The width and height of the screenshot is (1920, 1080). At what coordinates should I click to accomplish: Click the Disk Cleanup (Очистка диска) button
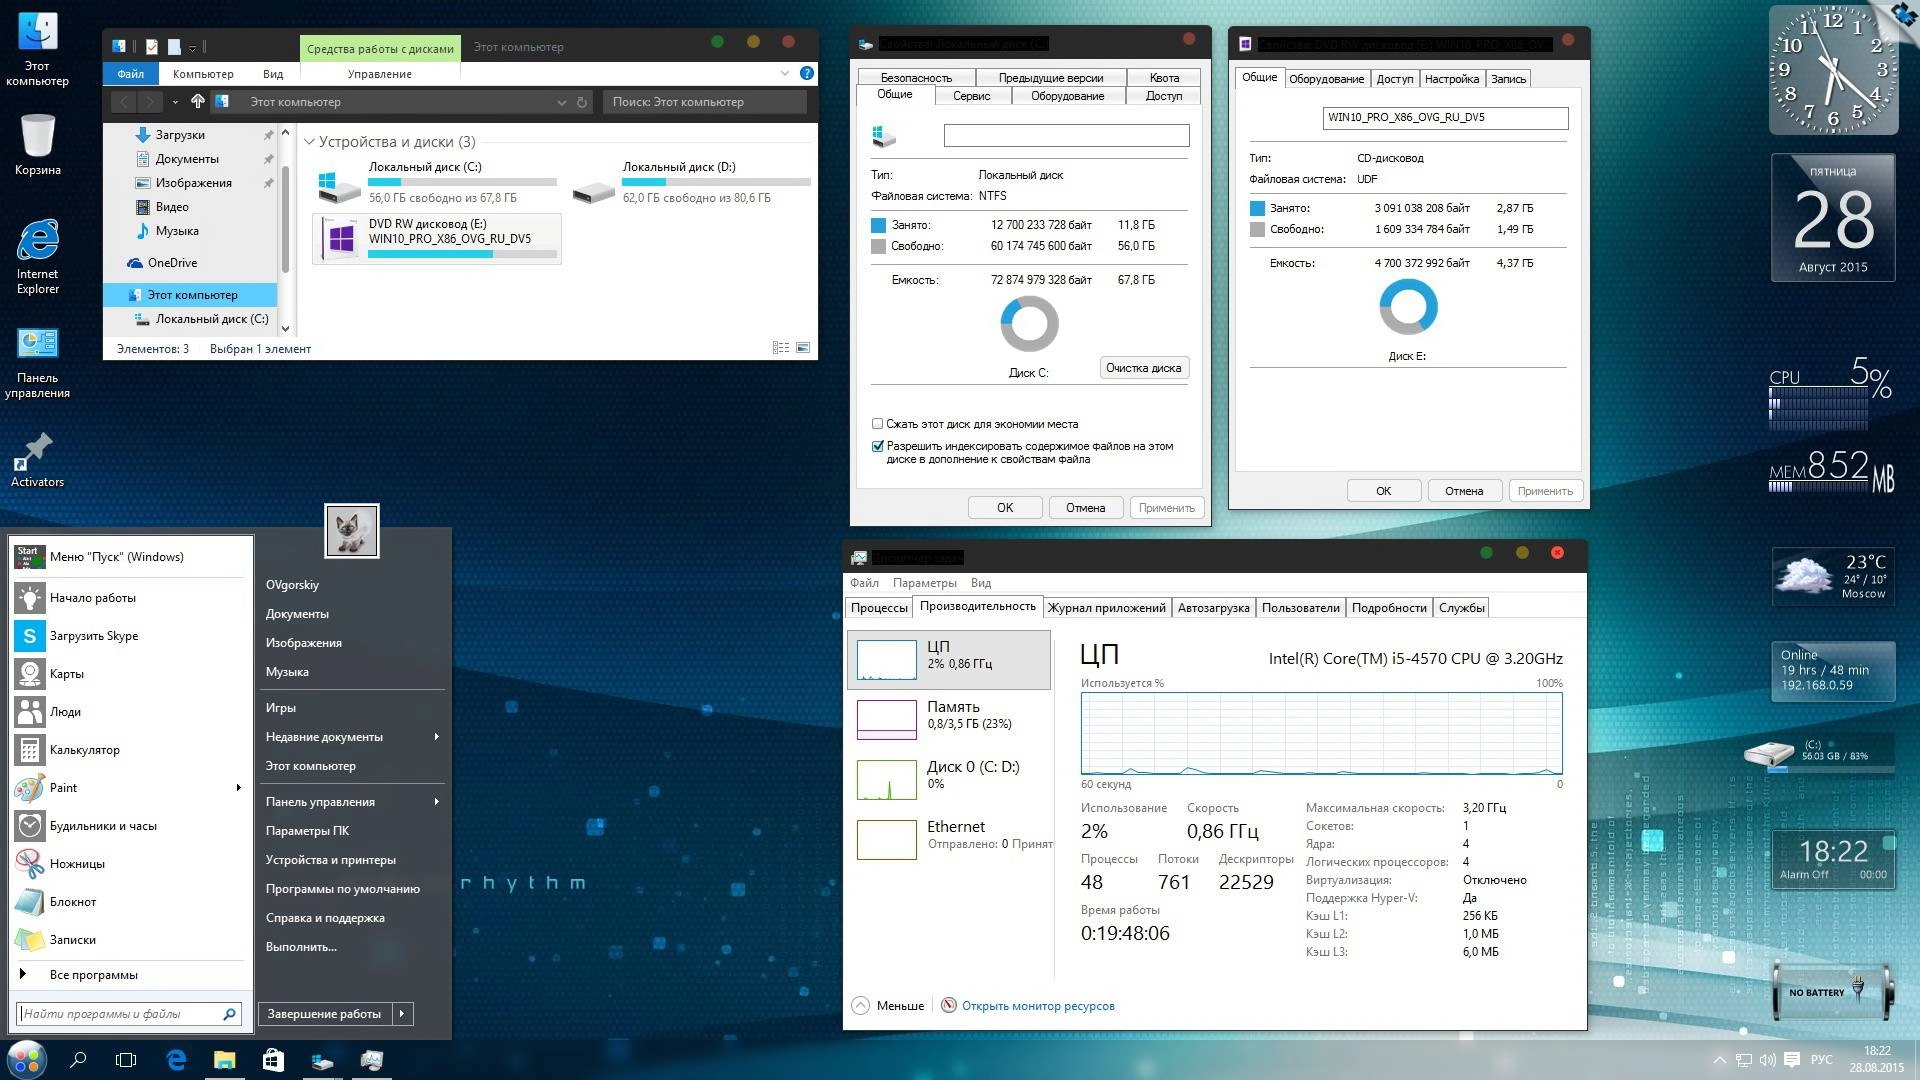pyautogui.click(x=1143, y=368)
